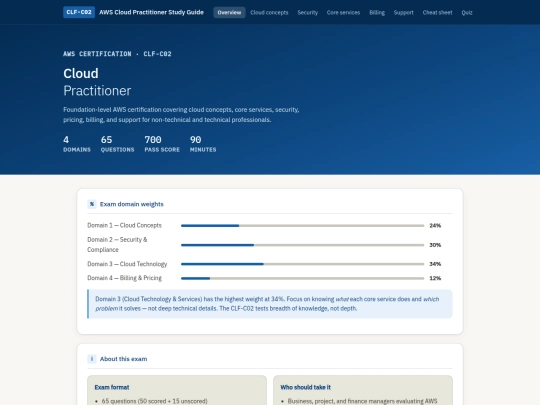View the Cheat sheet tab

click(x=437, y=12)
